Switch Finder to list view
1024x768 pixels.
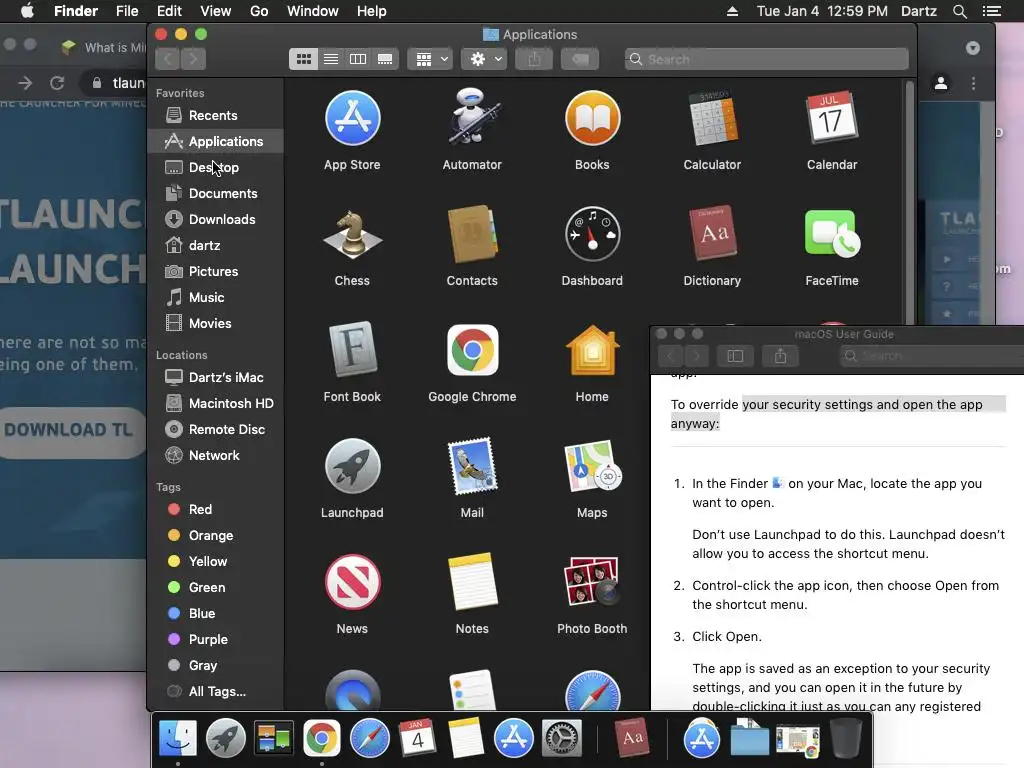pyautogui.click(x=331, y=59)
